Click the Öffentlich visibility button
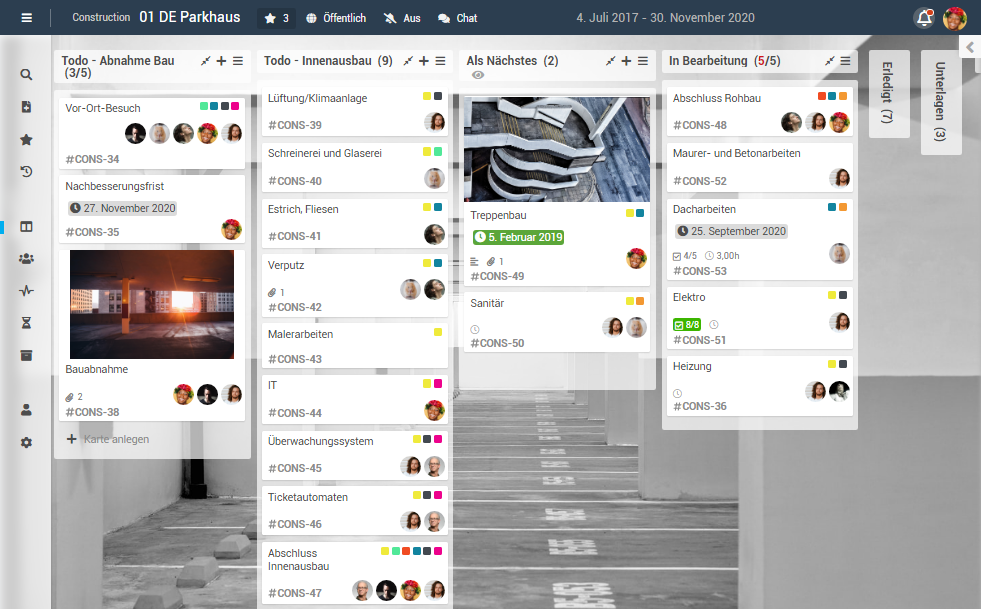 [x=335, y=18]
